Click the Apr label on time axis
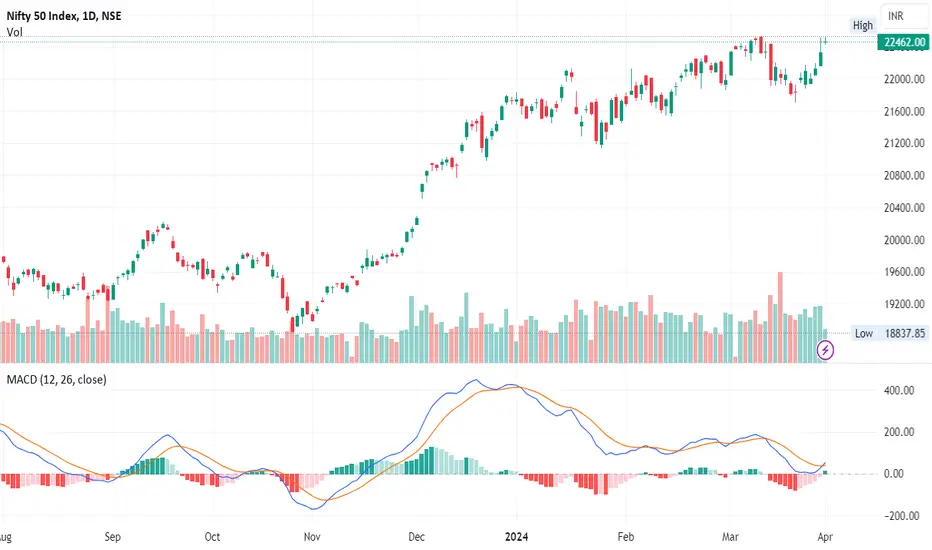This screenshot has height=550, width=932. click(824, 536)
